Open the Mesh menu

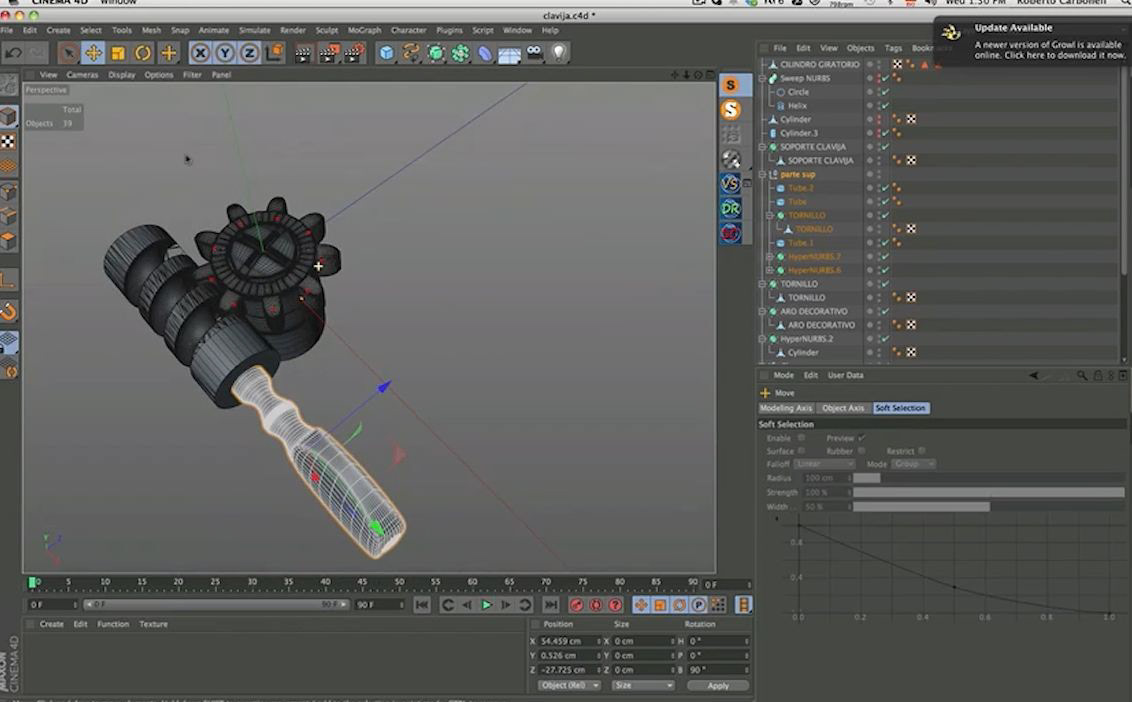tap(152, 30)
